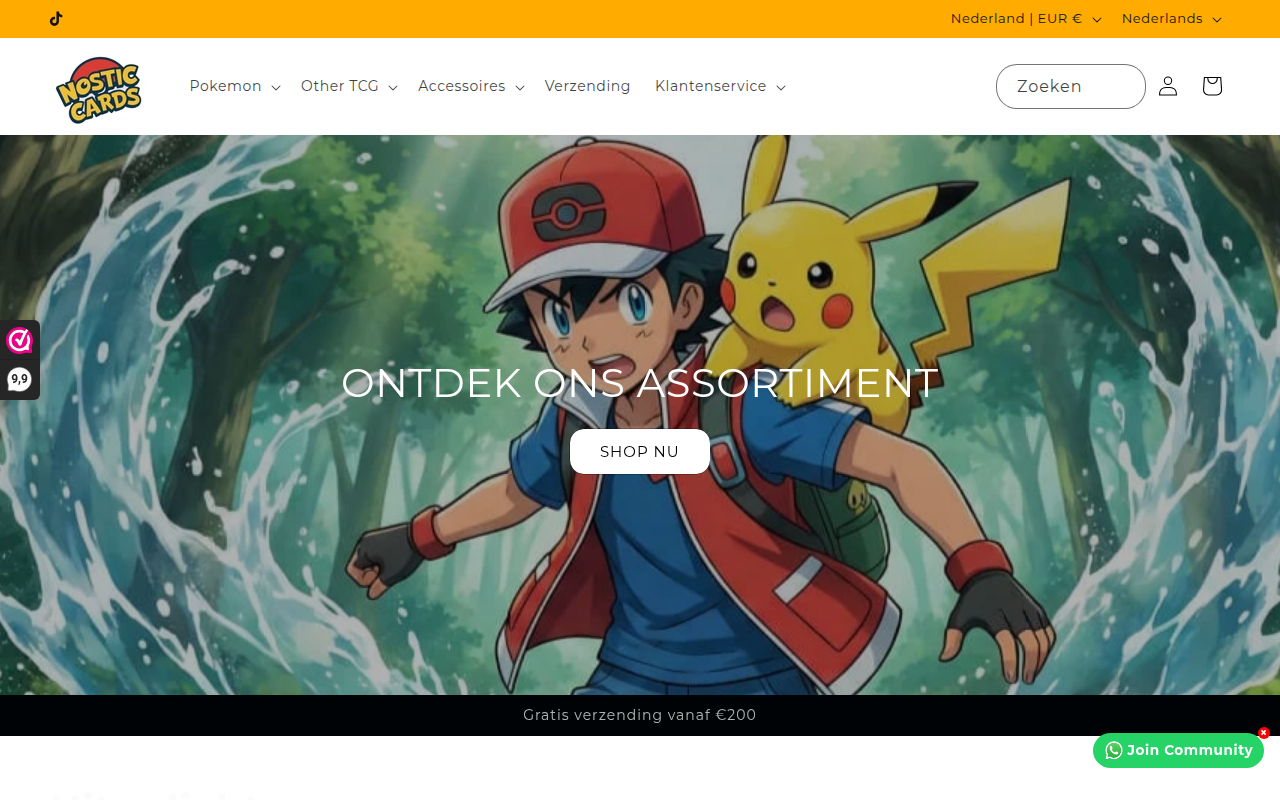Image resolution: width=1280 pixels, height=800 pixels.
Task: Click the Gratis verzending vanaf €200 bar
Action: (640, 715)
